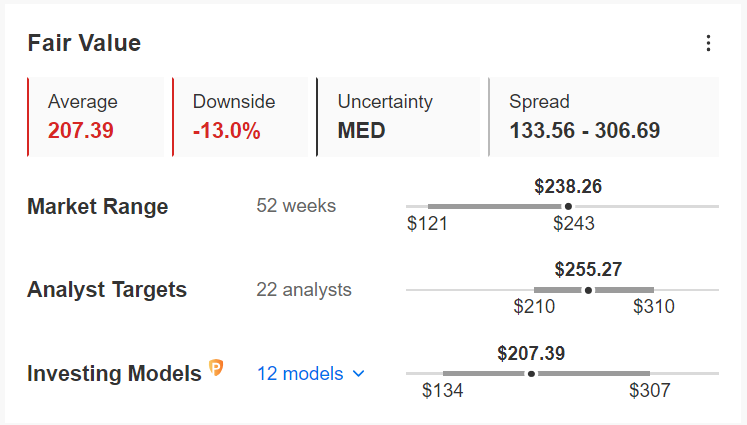This screenshot has width=747, height=425.
Task: Click the Market Range current price dot
Action: pos(568,206)
